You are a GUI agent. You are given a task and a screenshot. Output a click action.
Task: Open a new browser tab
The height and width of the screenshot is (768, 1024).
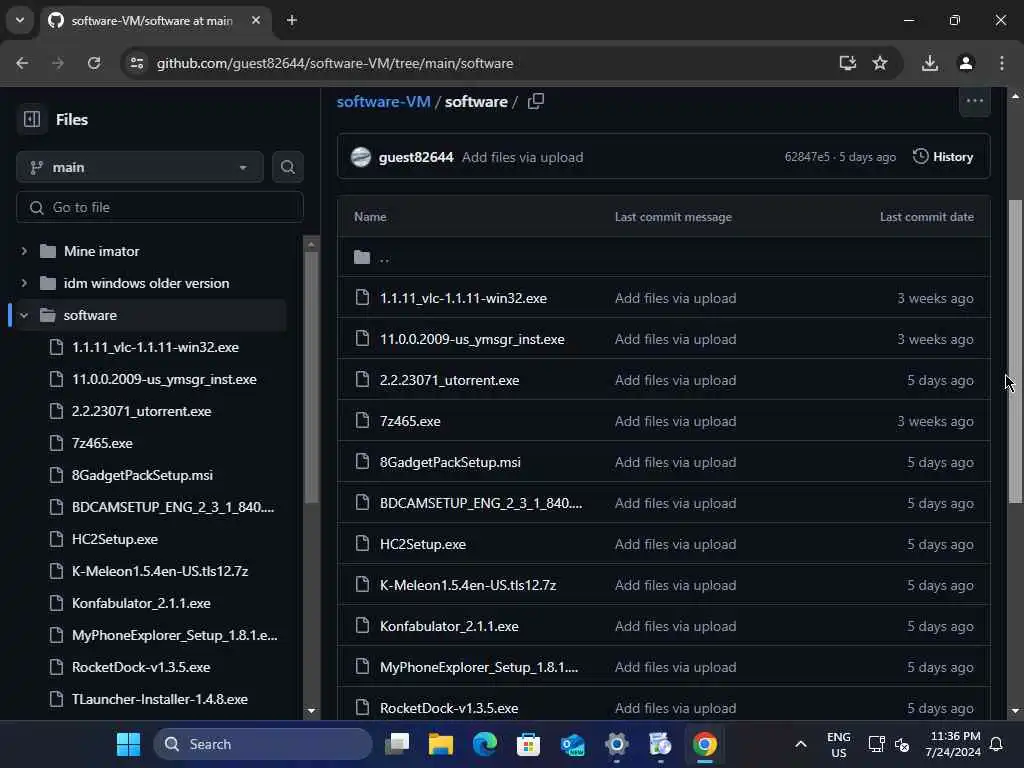coord(292,20)
